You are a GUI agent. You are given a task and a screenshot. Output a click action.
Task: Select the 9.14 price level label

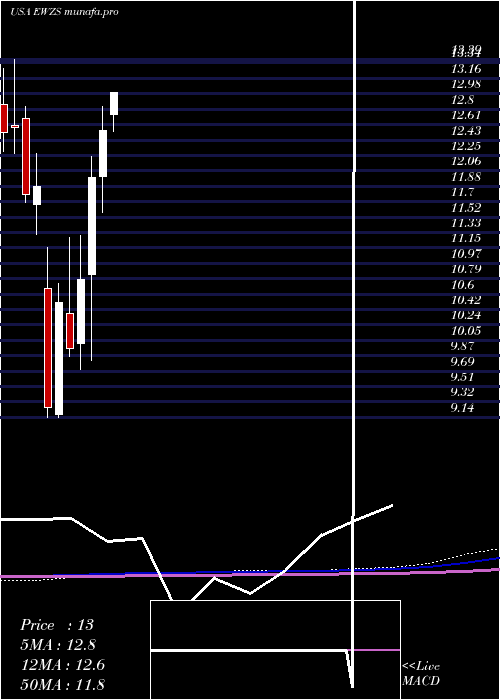[462, 408]
